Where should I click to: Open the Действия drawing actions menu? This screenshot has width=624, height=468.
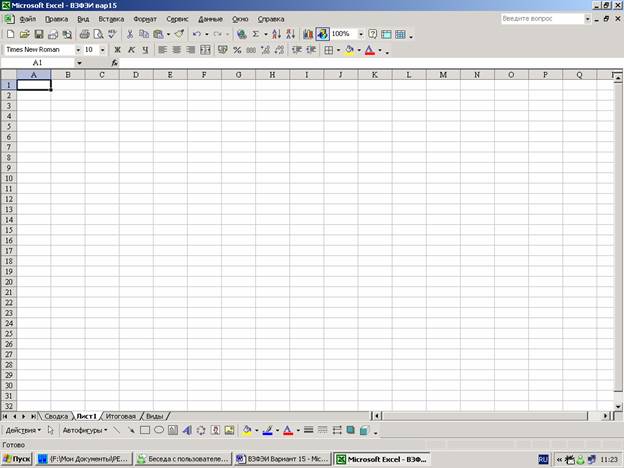[23, 430]
